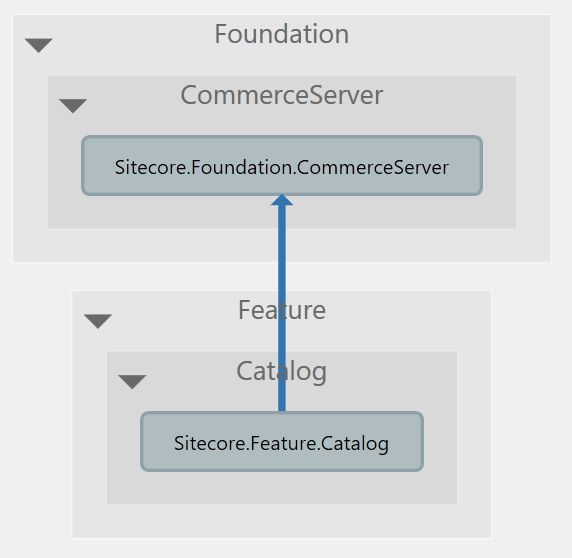Collapse the CommerceServer group triangle

coord(73,106)
